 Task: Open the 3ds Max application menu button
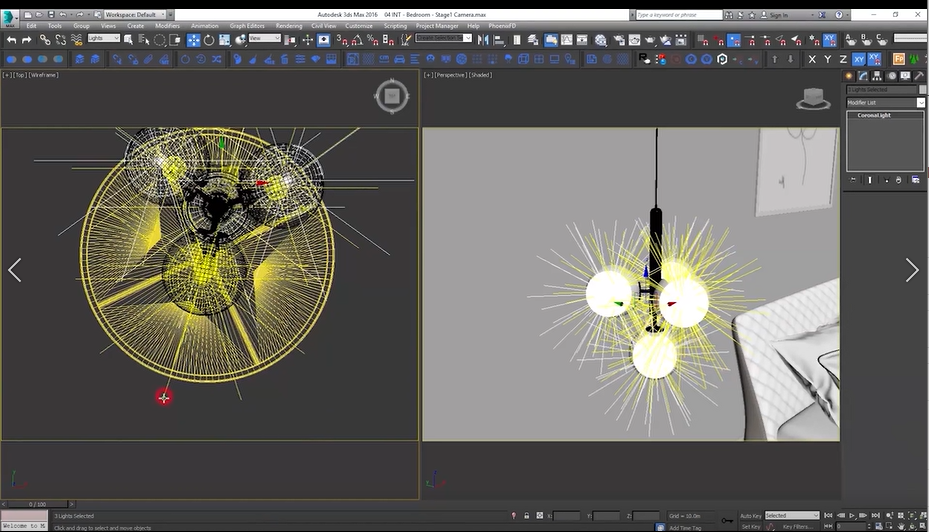pos(9,18)
